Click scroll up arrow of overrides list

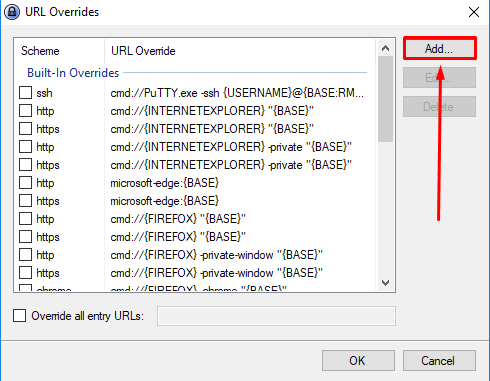tap(385, 48)
